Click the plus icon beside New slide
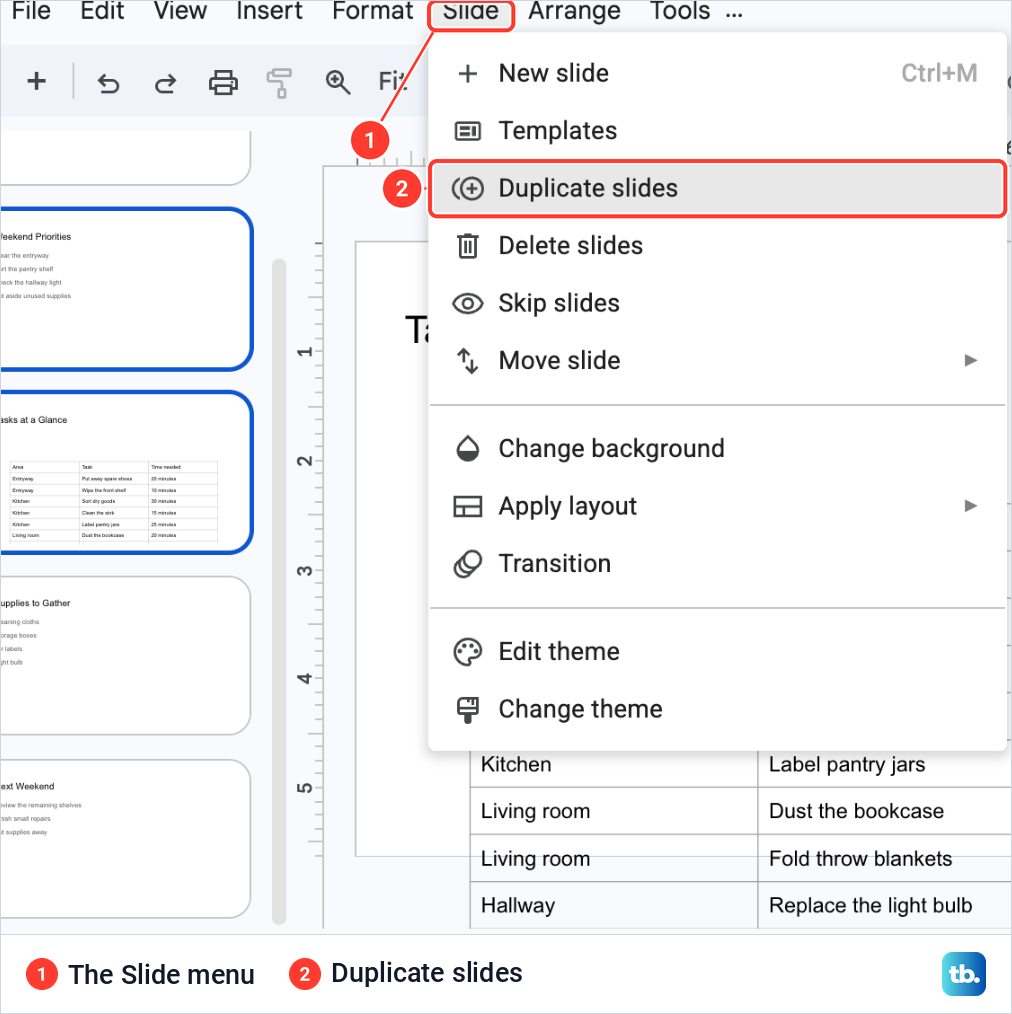The image size is (1012, 1014). pos(468,74)
